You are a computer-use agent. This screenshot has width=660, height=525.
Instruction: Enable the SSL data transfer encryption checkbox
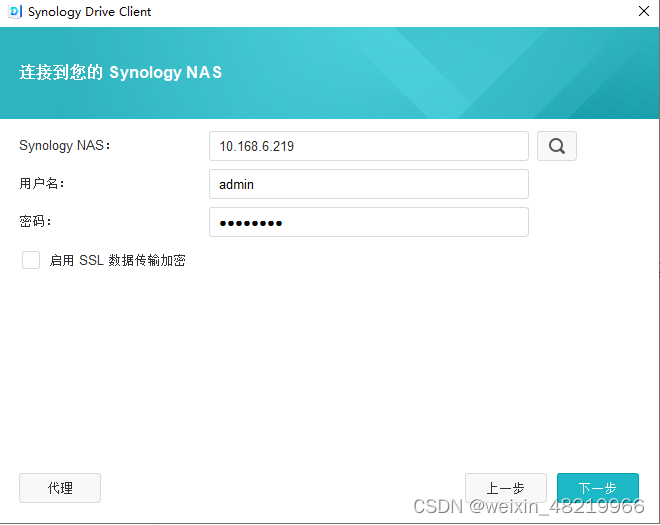(31, 260)
